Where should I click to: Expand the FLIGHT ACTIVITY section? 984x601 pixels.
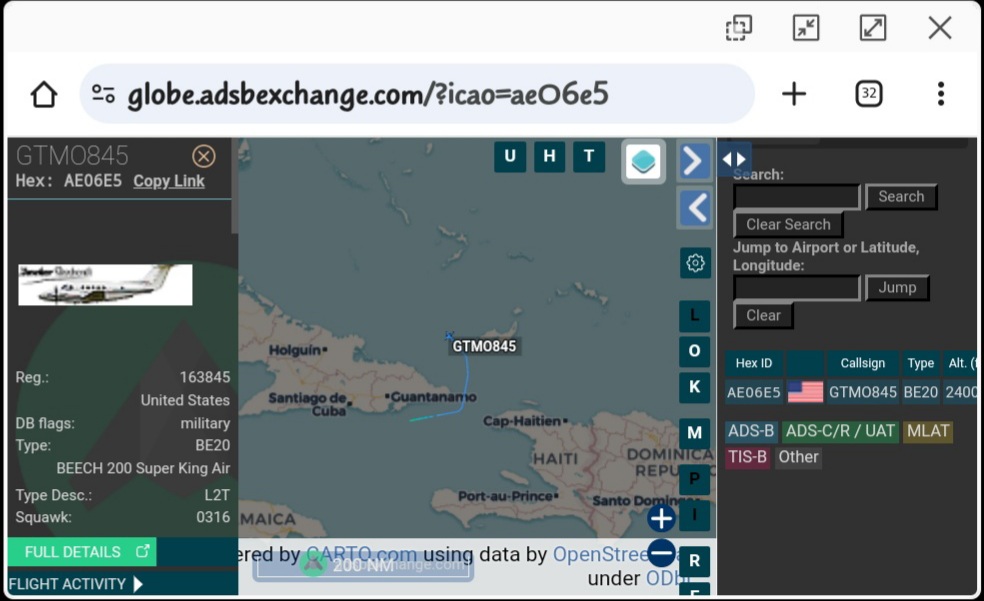(76, 584)
